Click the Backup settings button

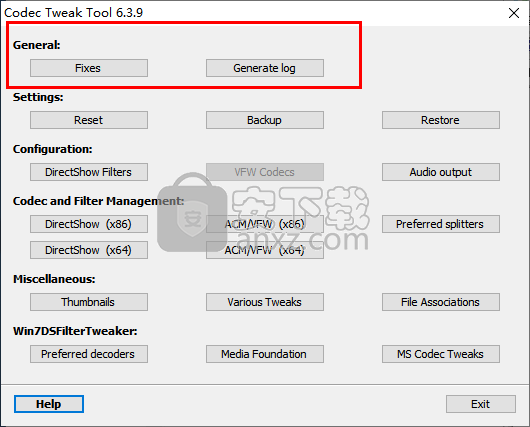265,120
